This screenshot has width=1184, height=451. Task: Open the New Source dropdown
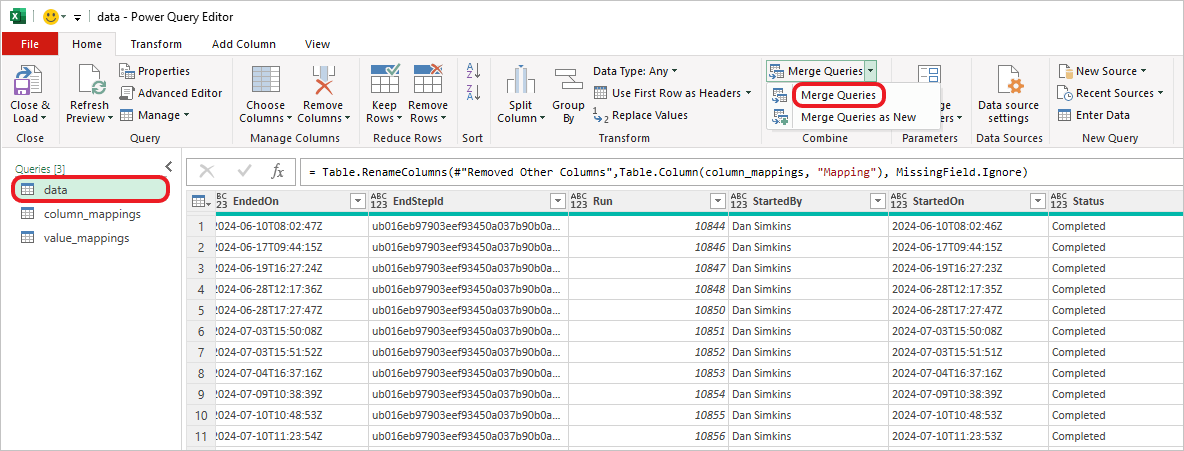(x=1102, y=71)
